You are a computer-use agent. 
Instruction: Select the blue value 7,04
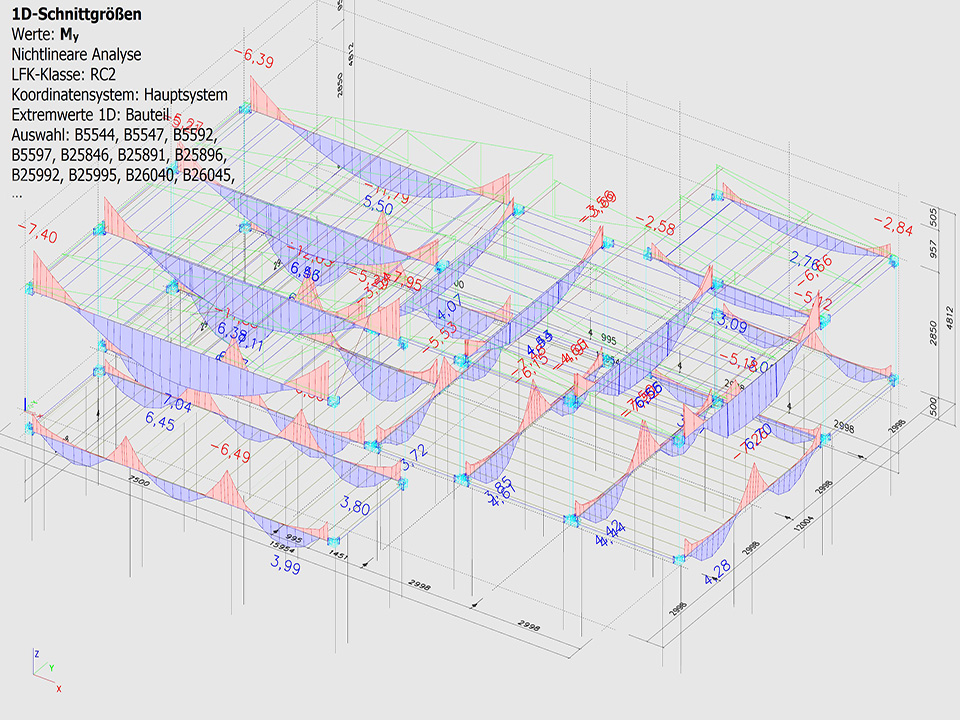coord(176,405)
